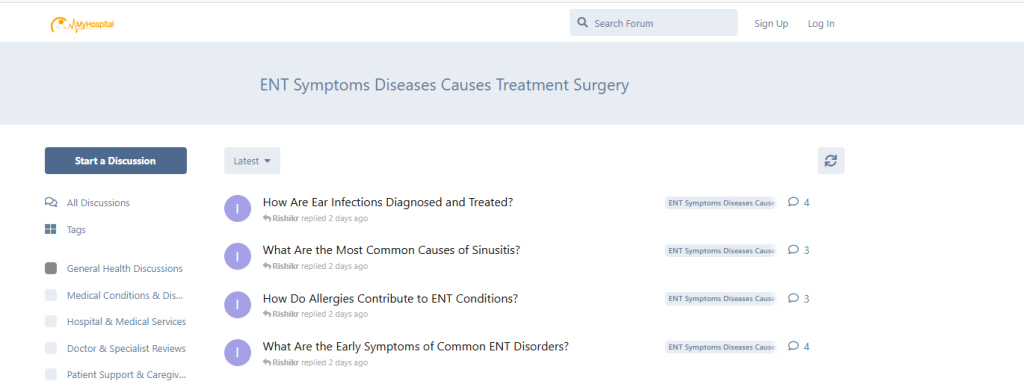Refresh the discussion list
Image resolution: width=1024 pixels, height=390 pixels.
click(831, 161)
